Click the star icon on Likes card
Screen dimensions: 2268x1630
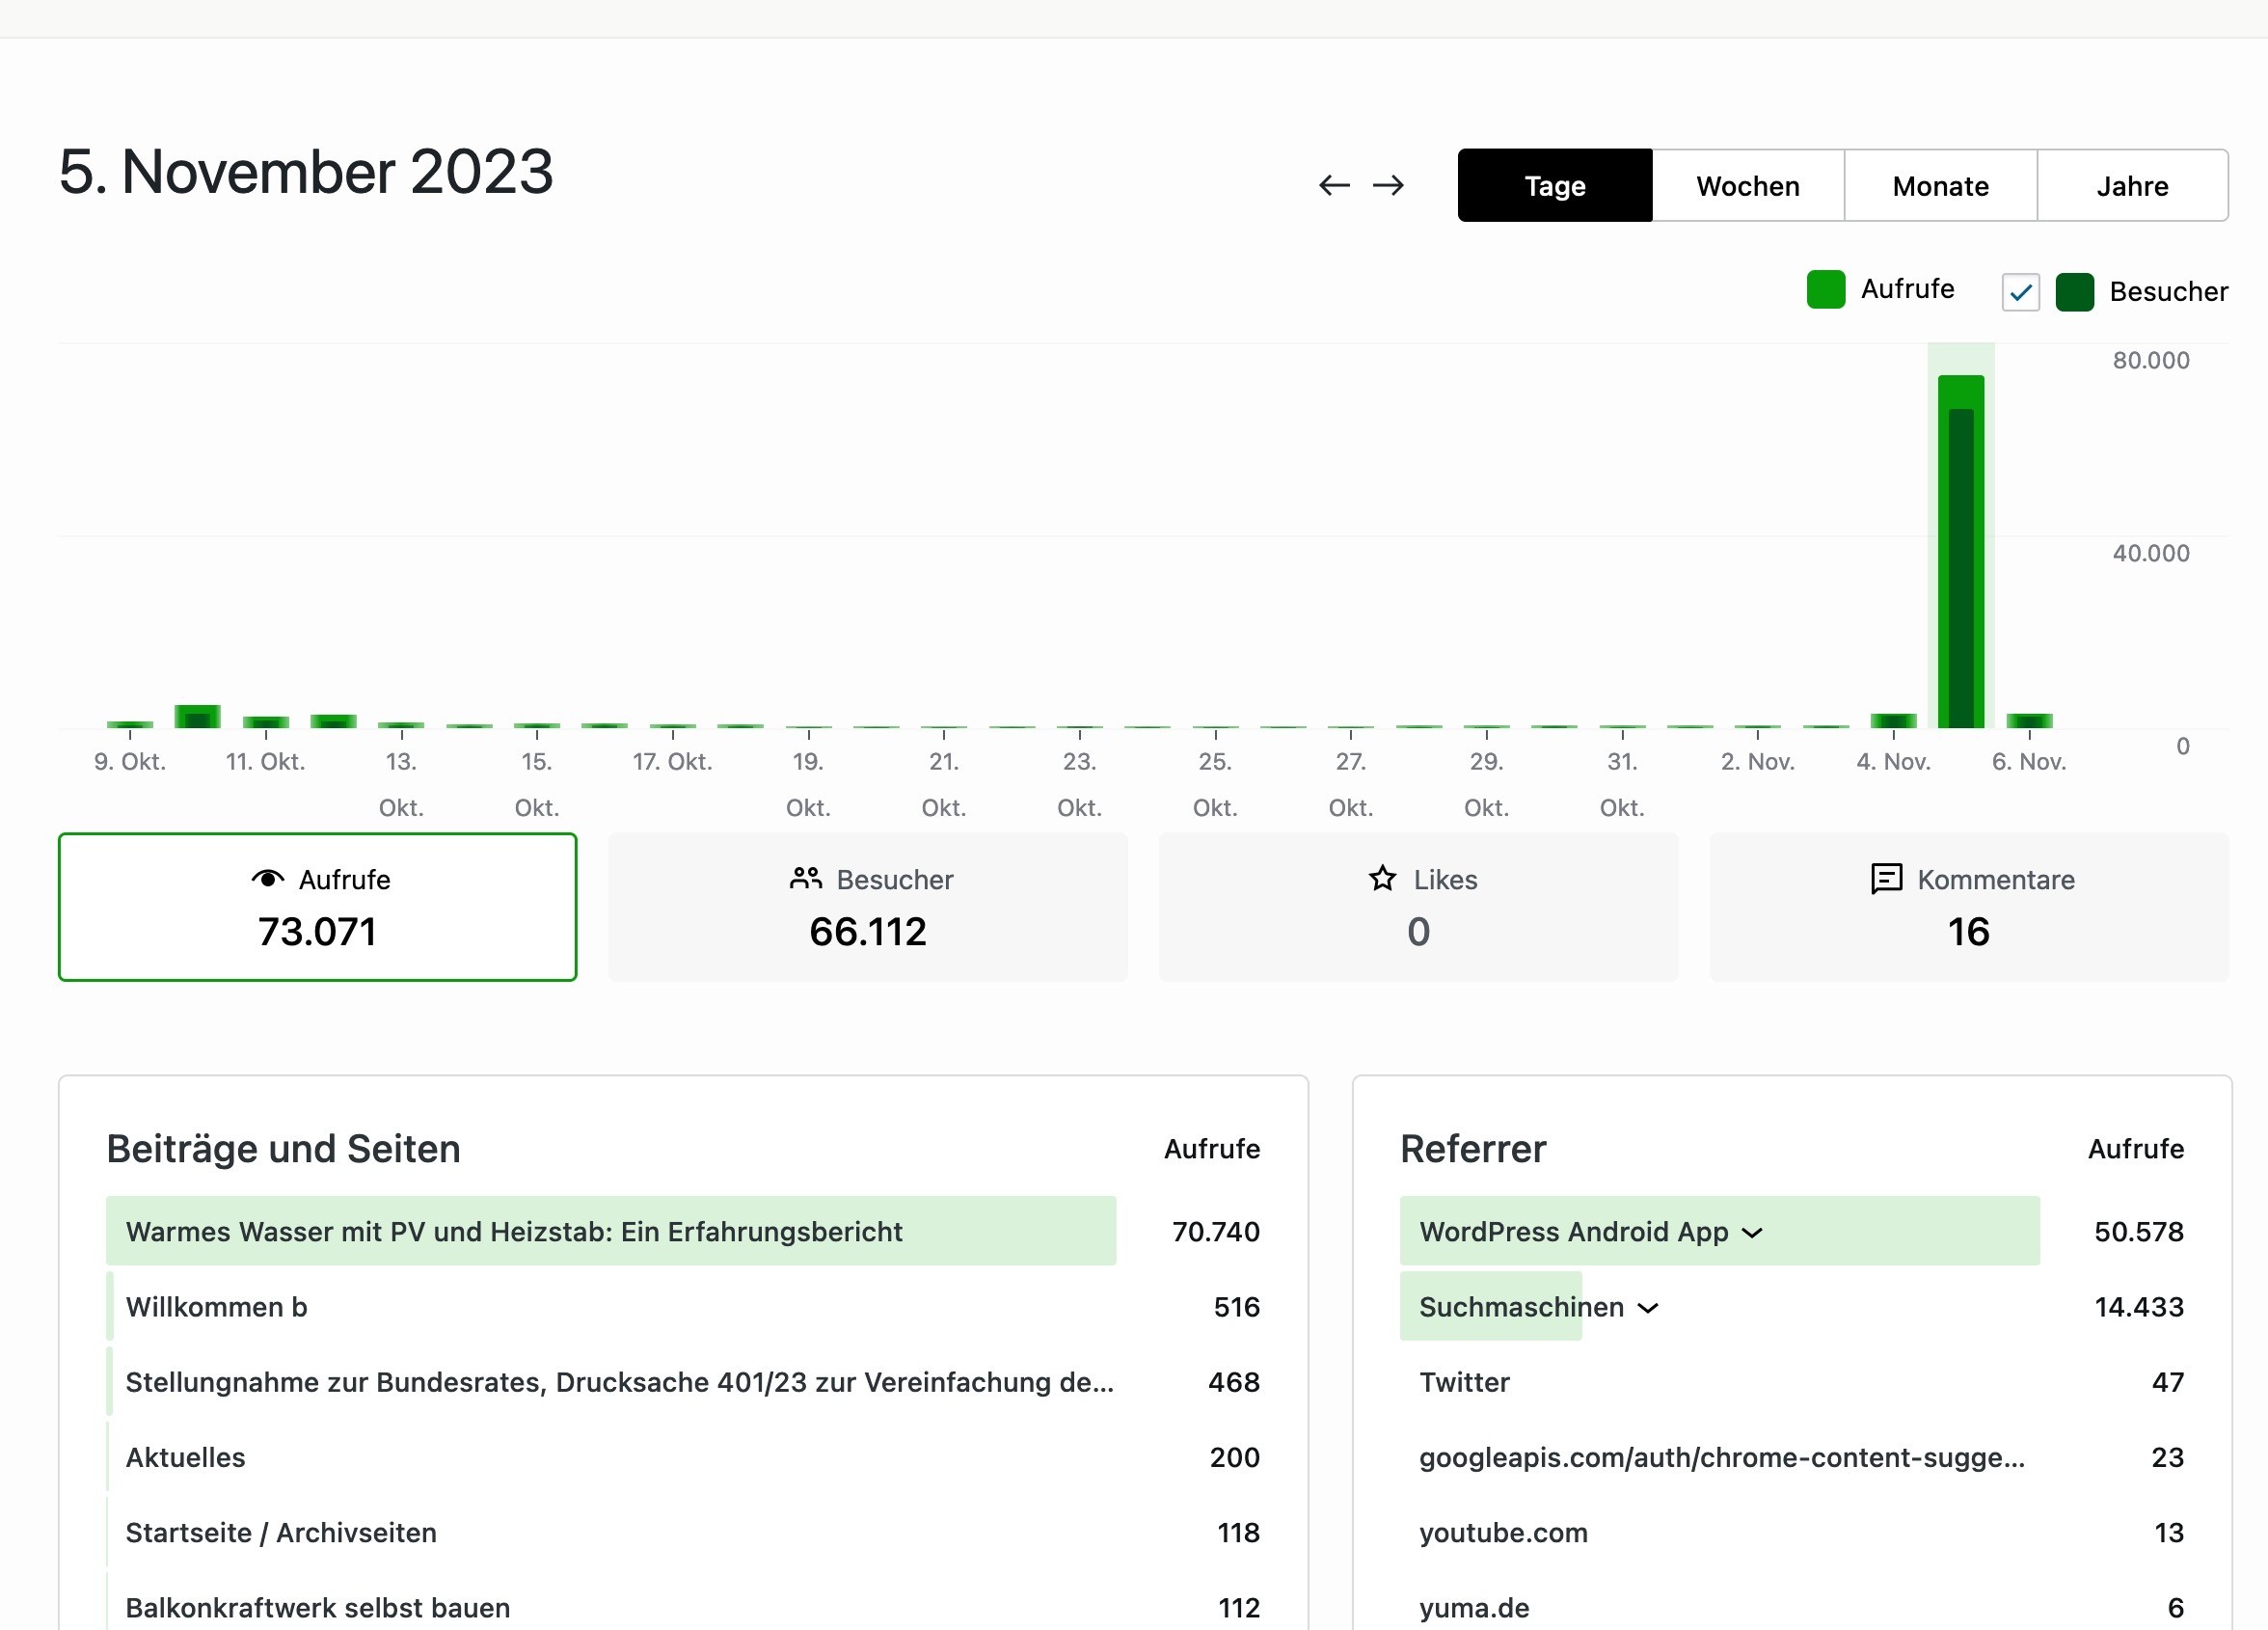click(1382, 878)
